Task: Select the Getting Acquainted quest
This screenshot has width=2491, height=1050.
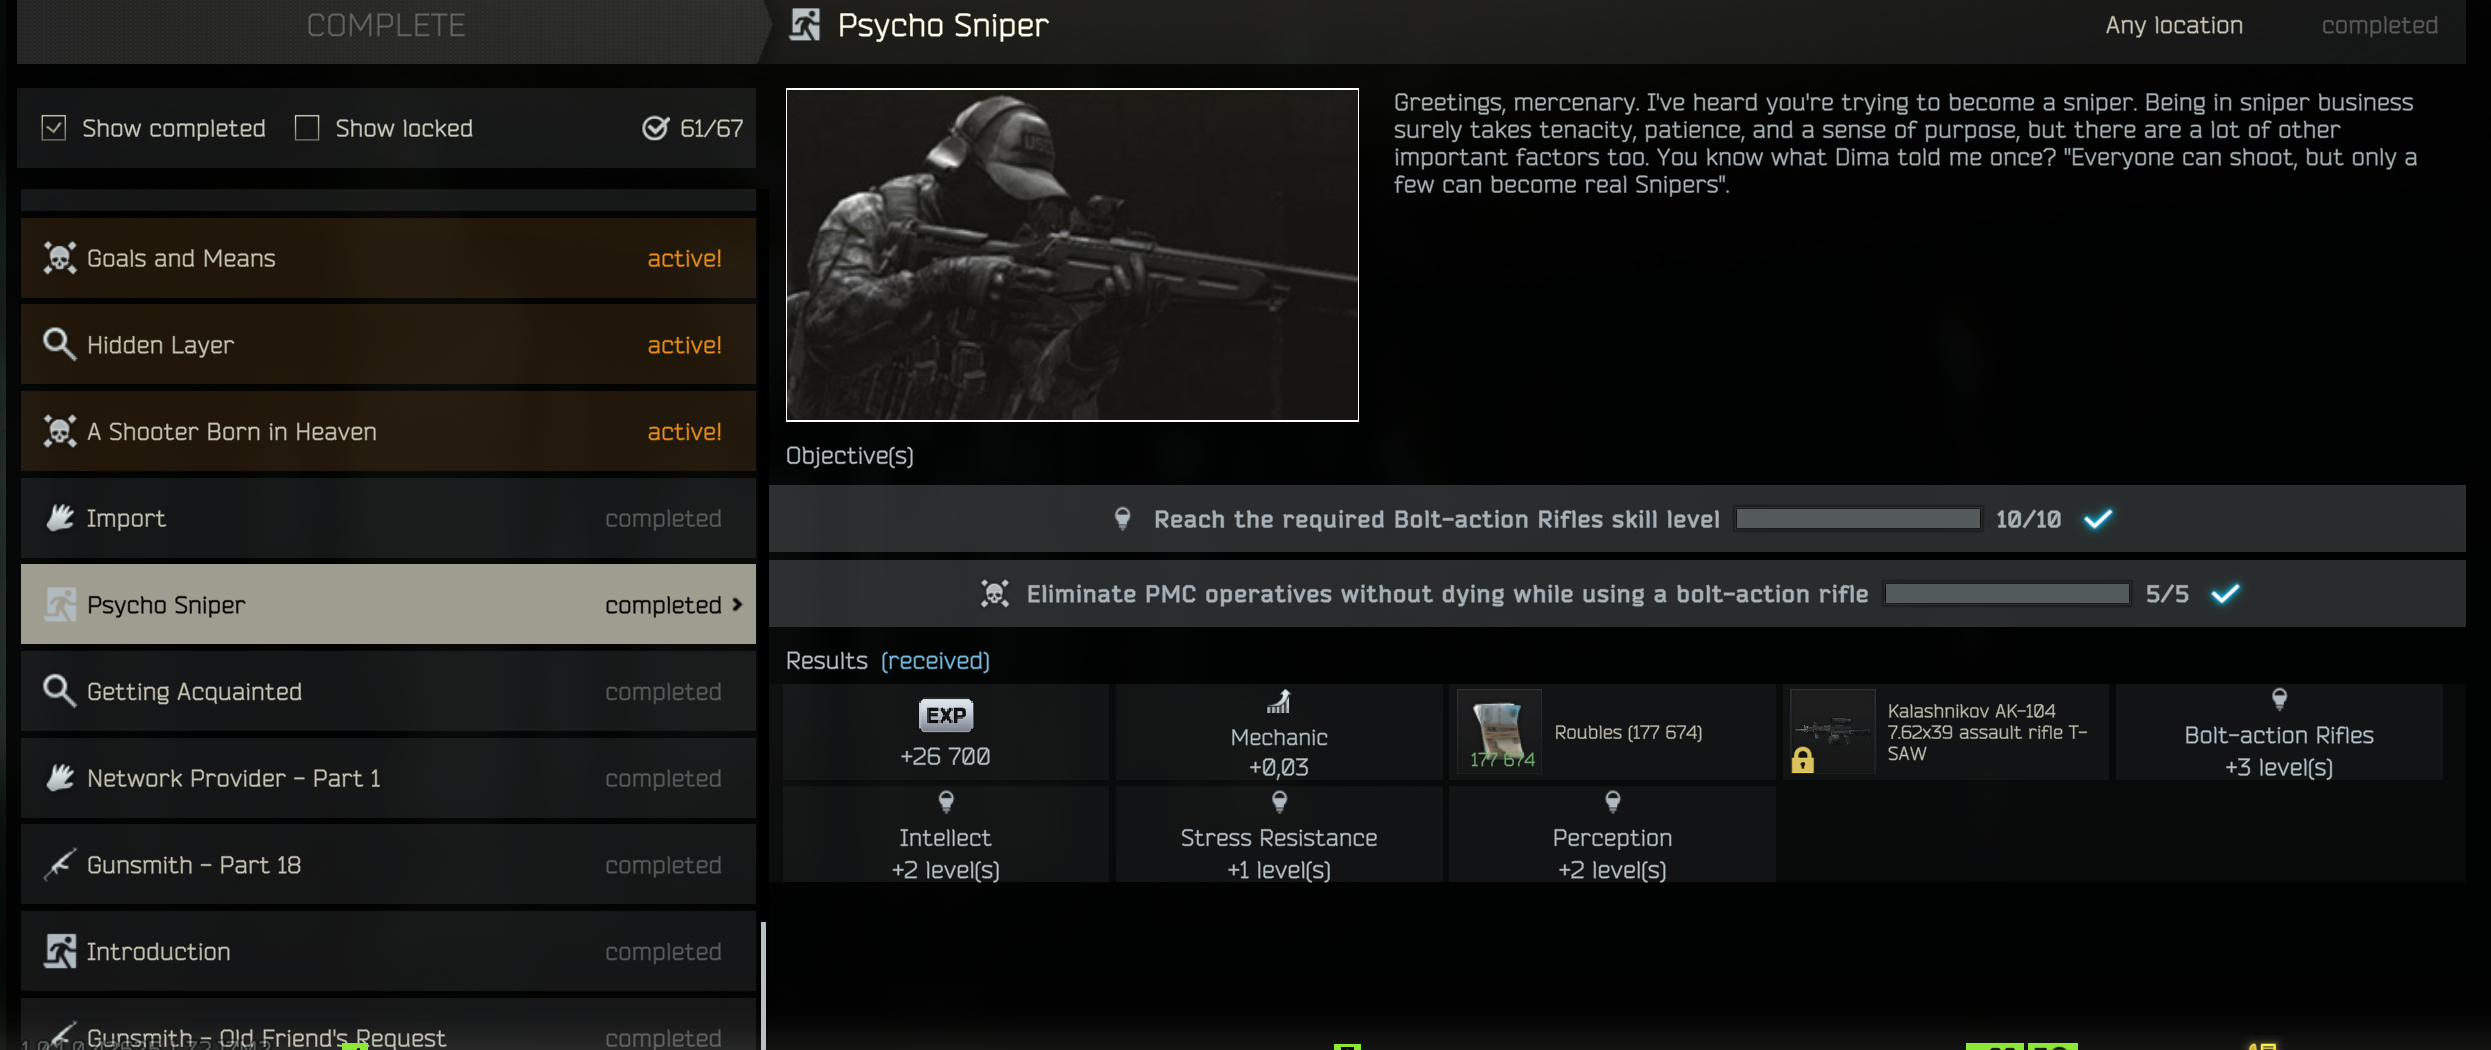Action: pyautogui.click(x=388, y=691)
